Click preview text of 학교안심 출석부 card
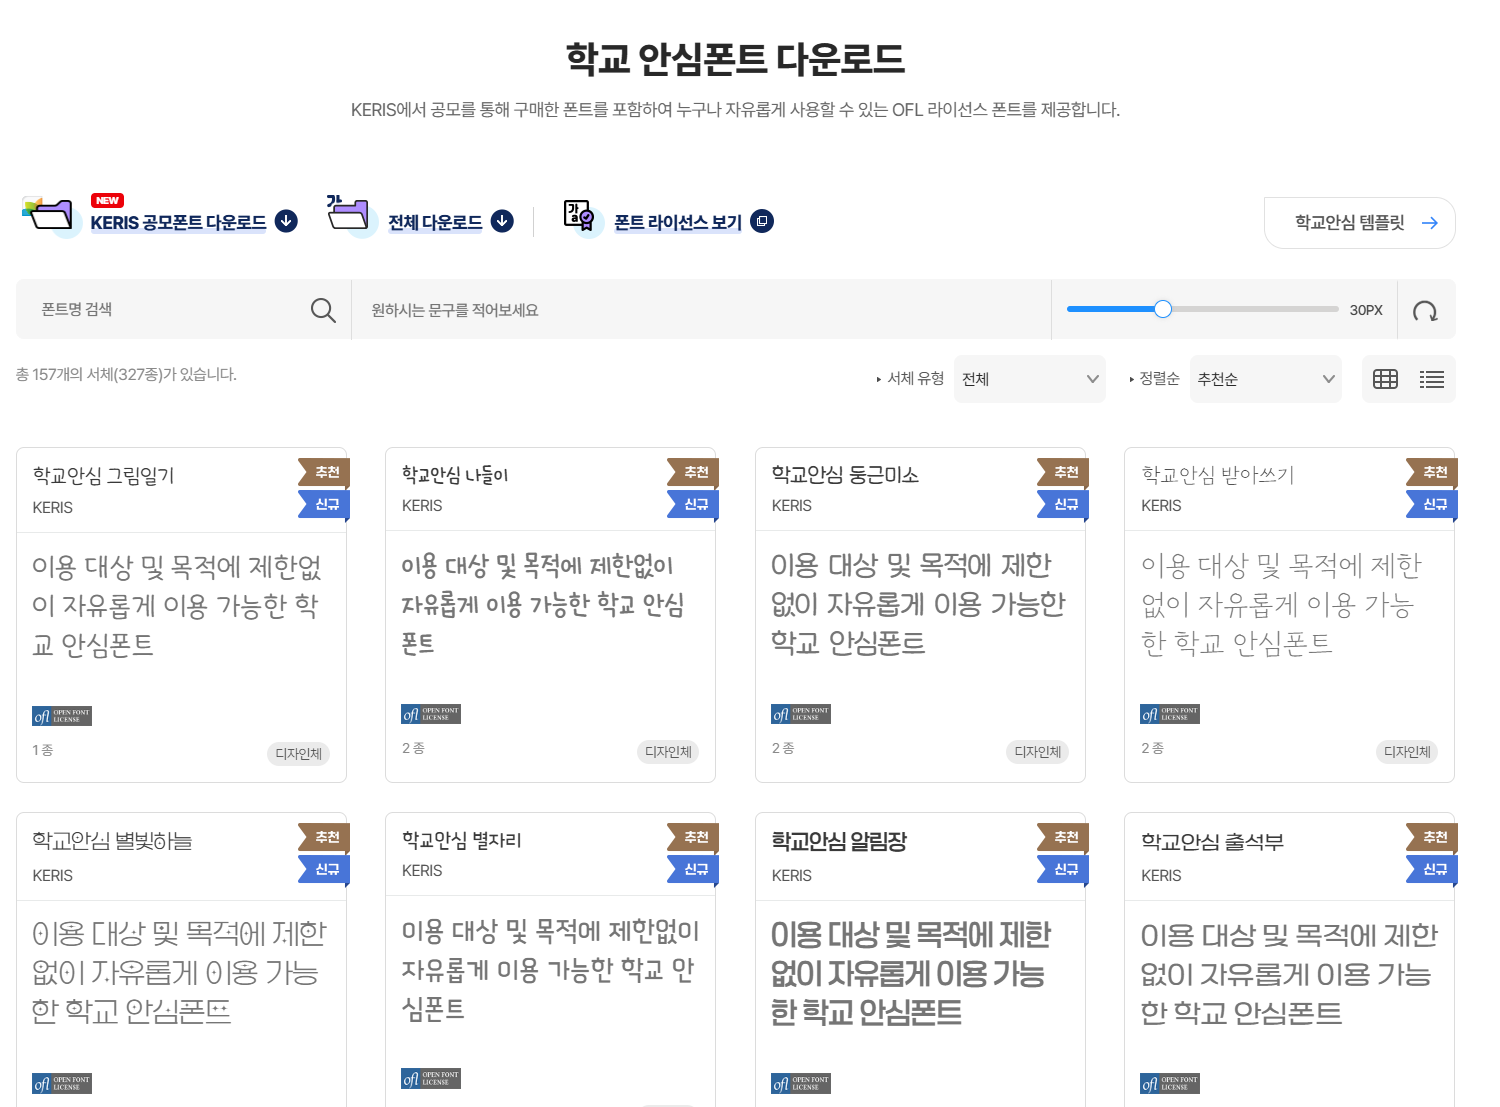Screen dimensions: 1500x1107 tap(1289, 973)
